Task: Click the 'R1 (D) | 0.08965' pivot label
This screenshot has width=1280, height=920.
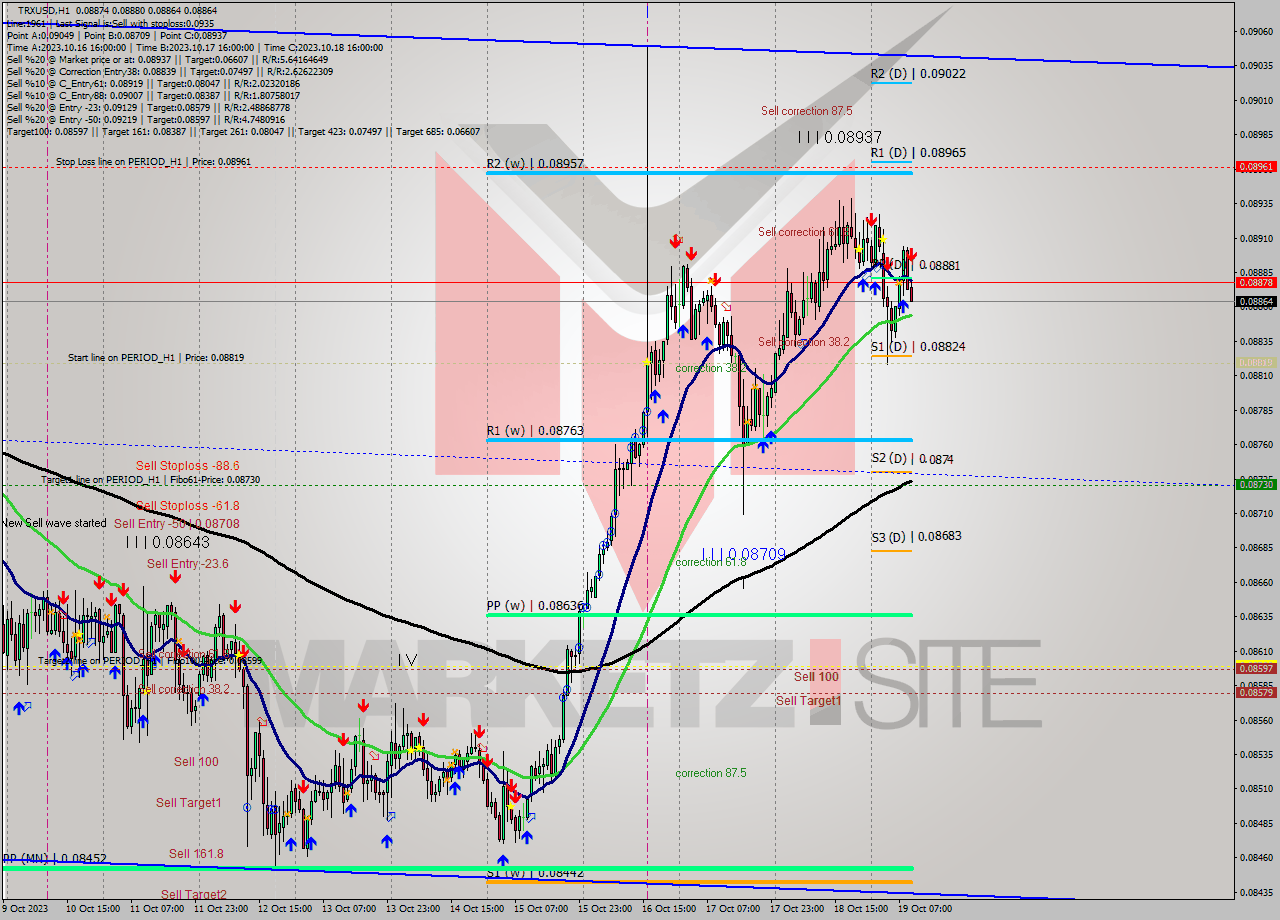Action: tap(918, 153)
